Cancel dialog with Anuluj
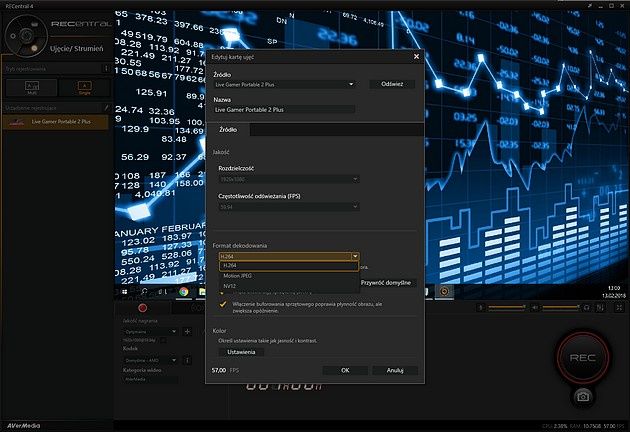630x432 pixels. (x=395, y=371)
